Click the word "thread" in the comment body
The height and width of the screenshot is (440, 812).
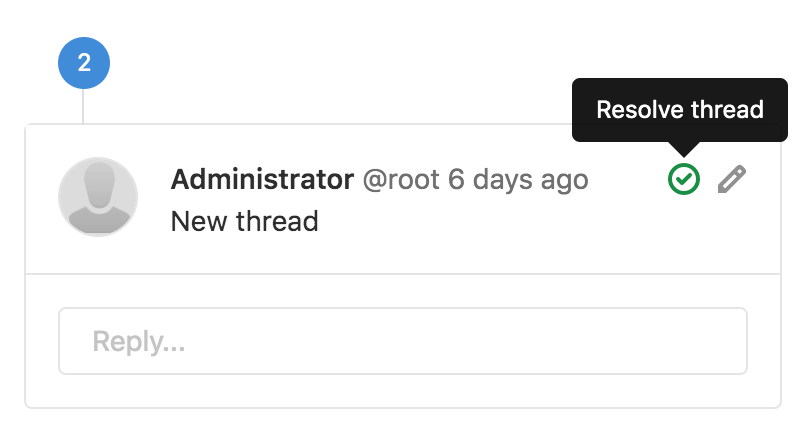[278, 220]
